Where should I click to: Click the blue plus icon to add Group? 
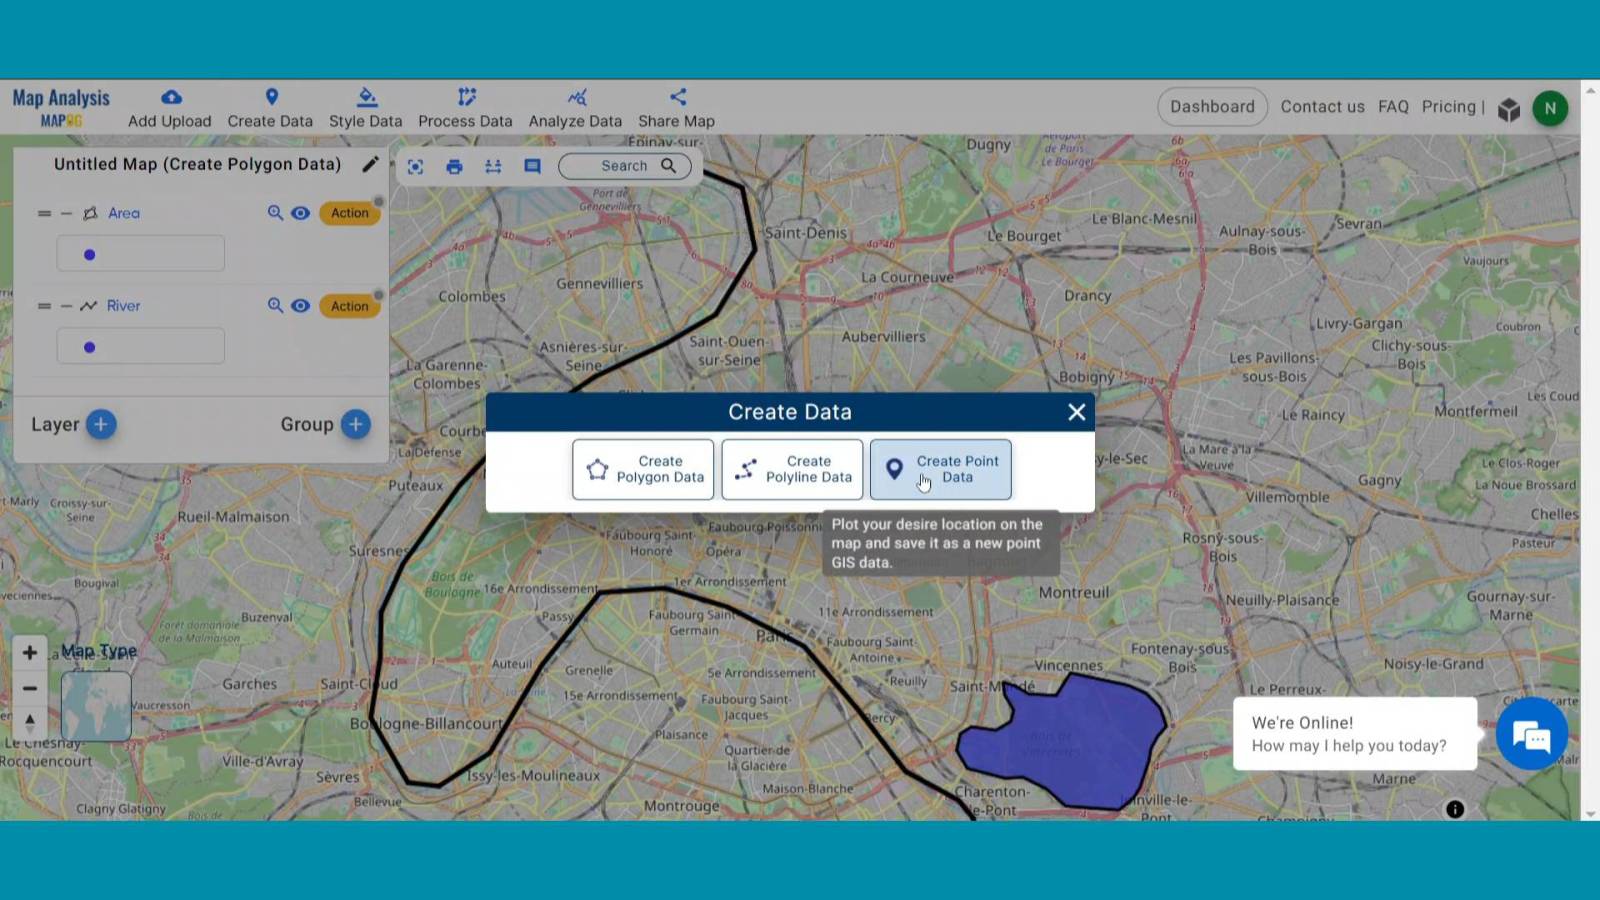coord(355,424)
